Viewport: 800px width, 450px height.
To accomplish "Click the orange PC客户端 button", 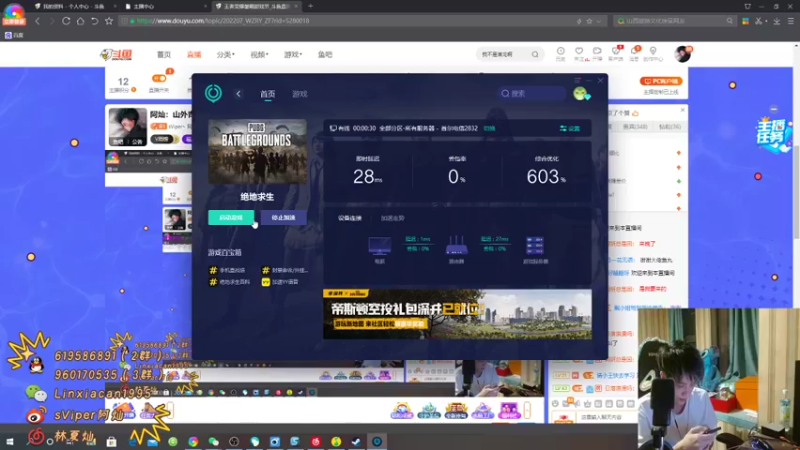I will [x=661, y=81].
